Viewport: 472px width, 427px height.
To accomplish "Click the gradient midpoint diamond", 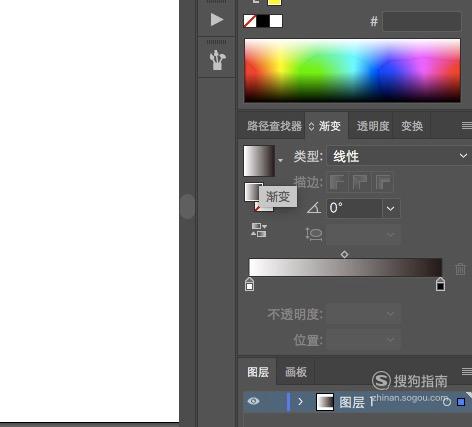I will coord(345,254).
